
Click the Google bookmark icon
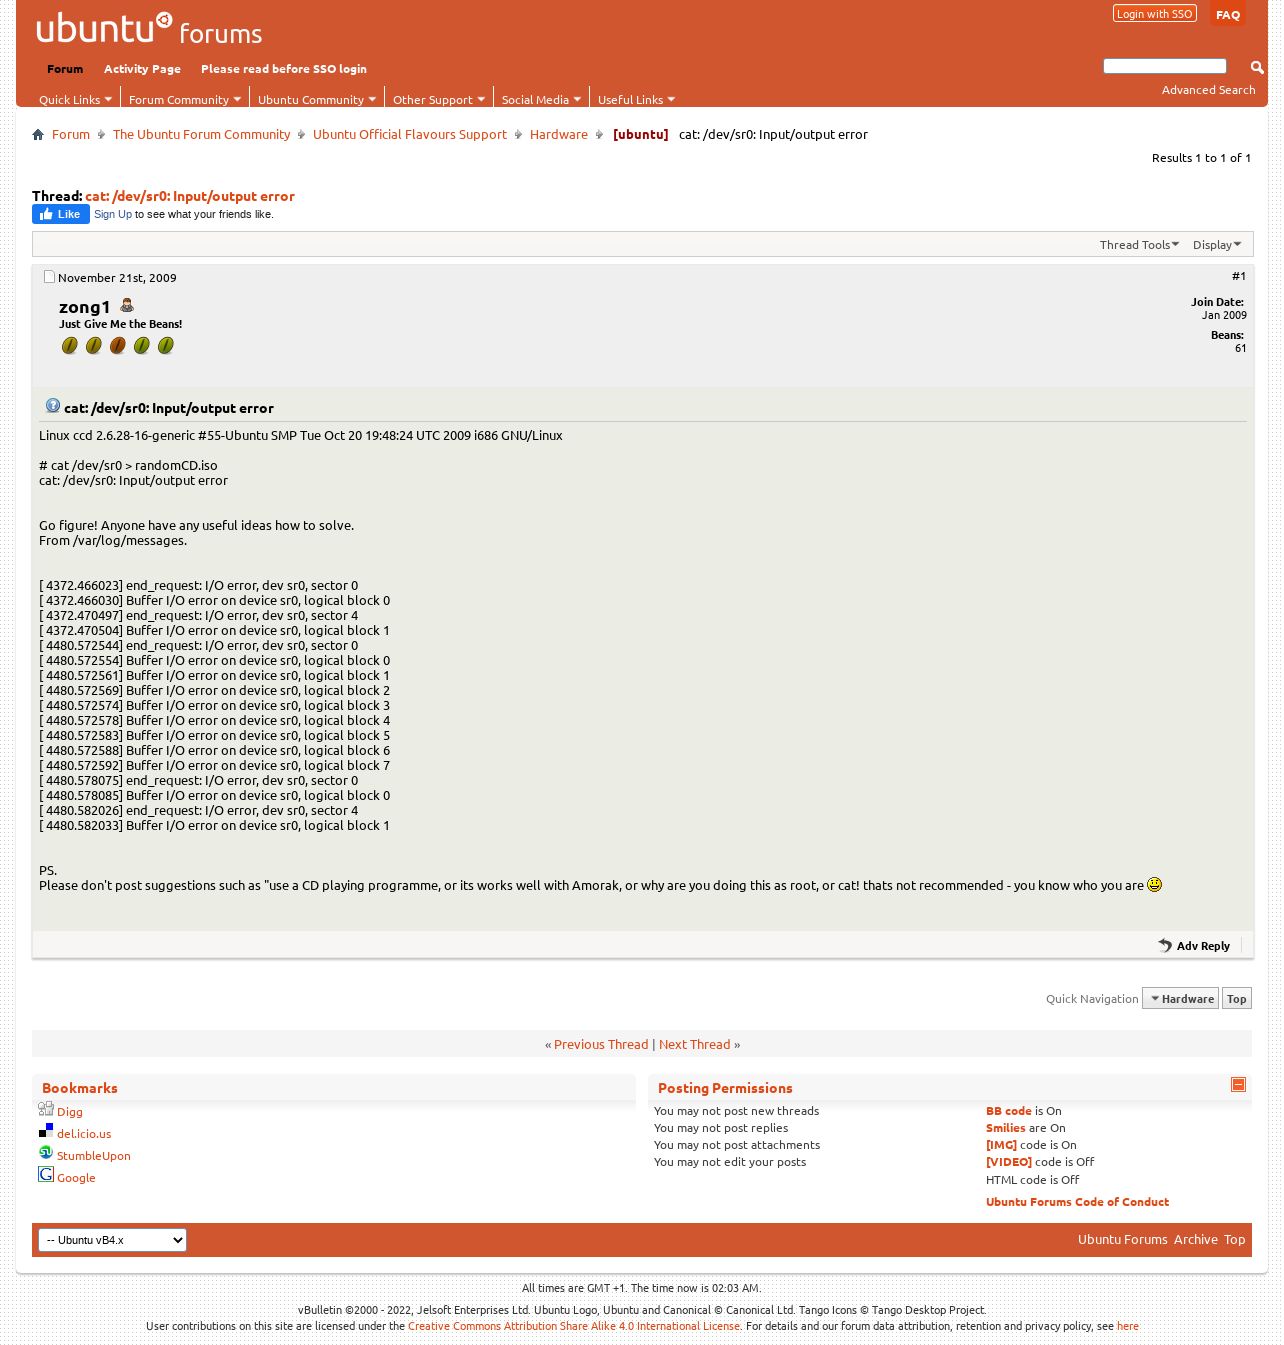[x=46, y=1175]
